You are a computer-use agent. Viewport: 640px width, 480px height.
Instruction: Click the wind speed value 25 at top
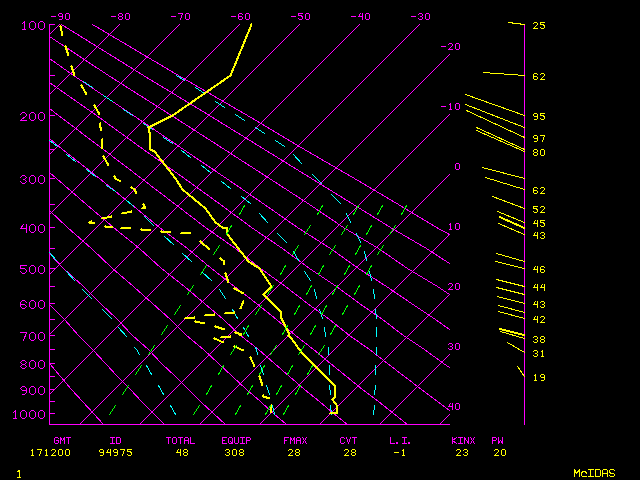point(538,25)
